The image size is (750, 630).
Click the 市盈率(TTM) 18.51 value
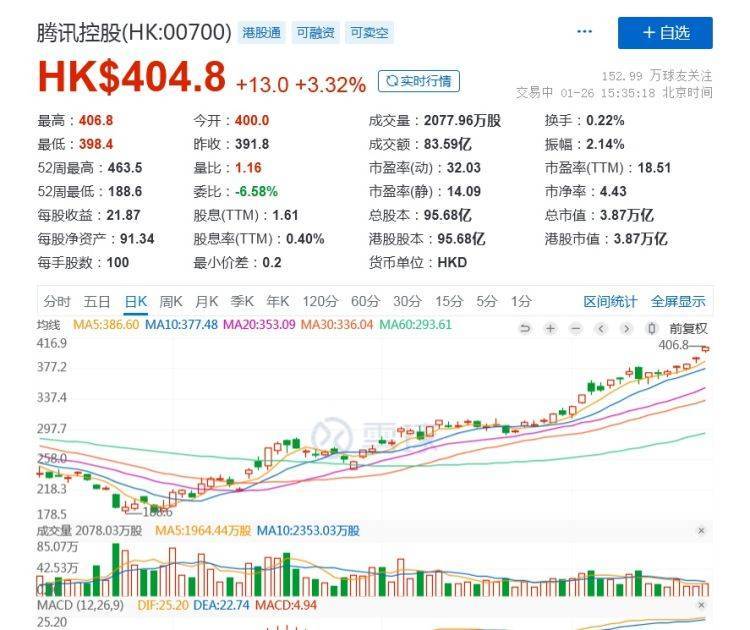(654, 168)
